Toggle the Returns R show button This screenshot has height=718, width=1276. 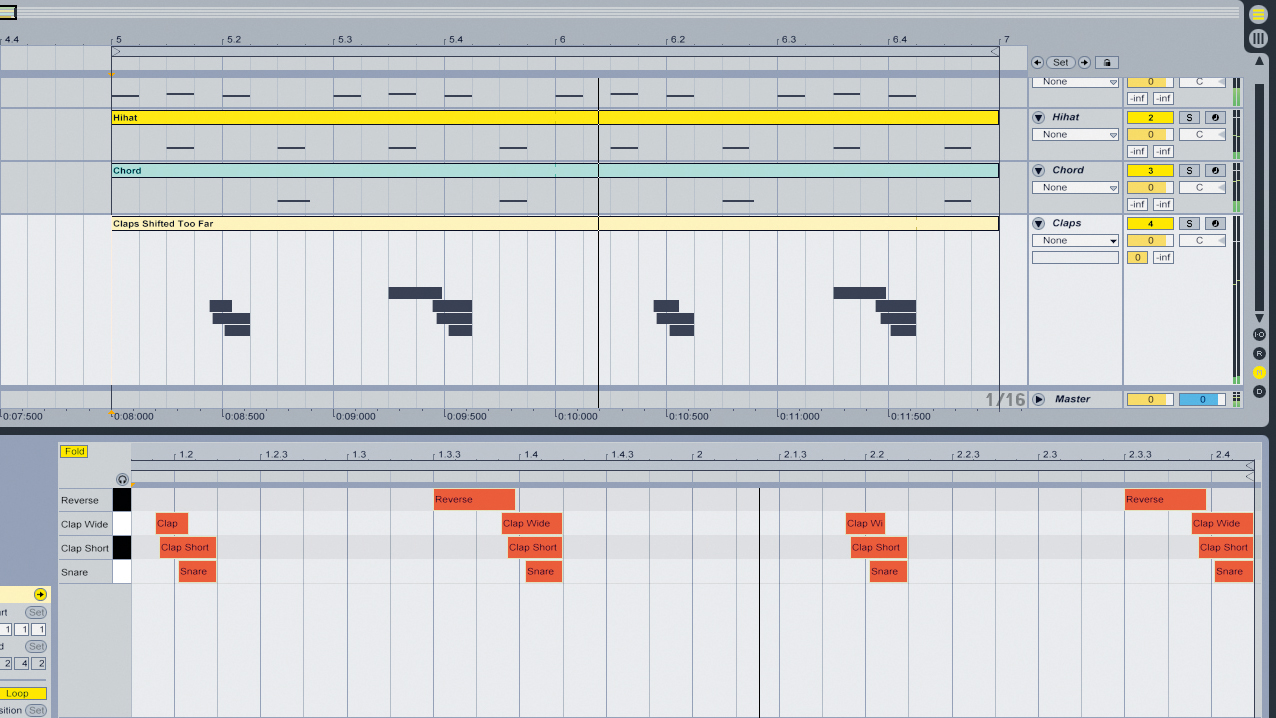1259,353
